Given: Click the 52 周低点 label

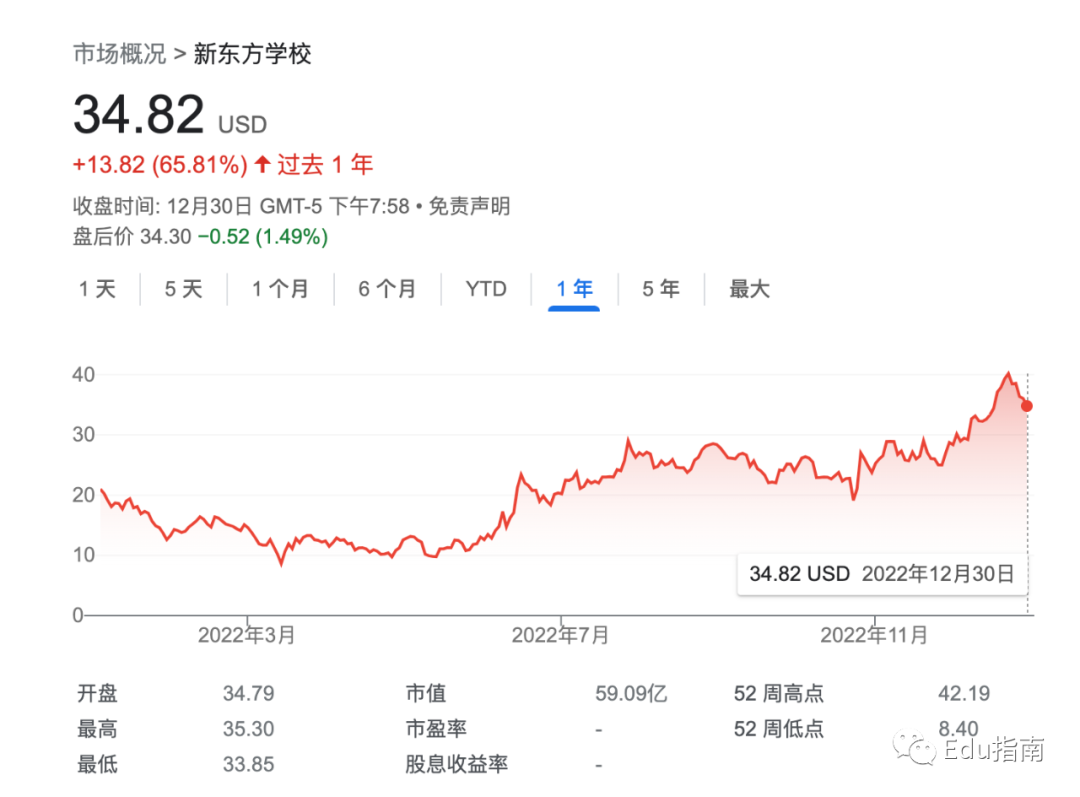Looking at the screenshot, I should (779, 729).
